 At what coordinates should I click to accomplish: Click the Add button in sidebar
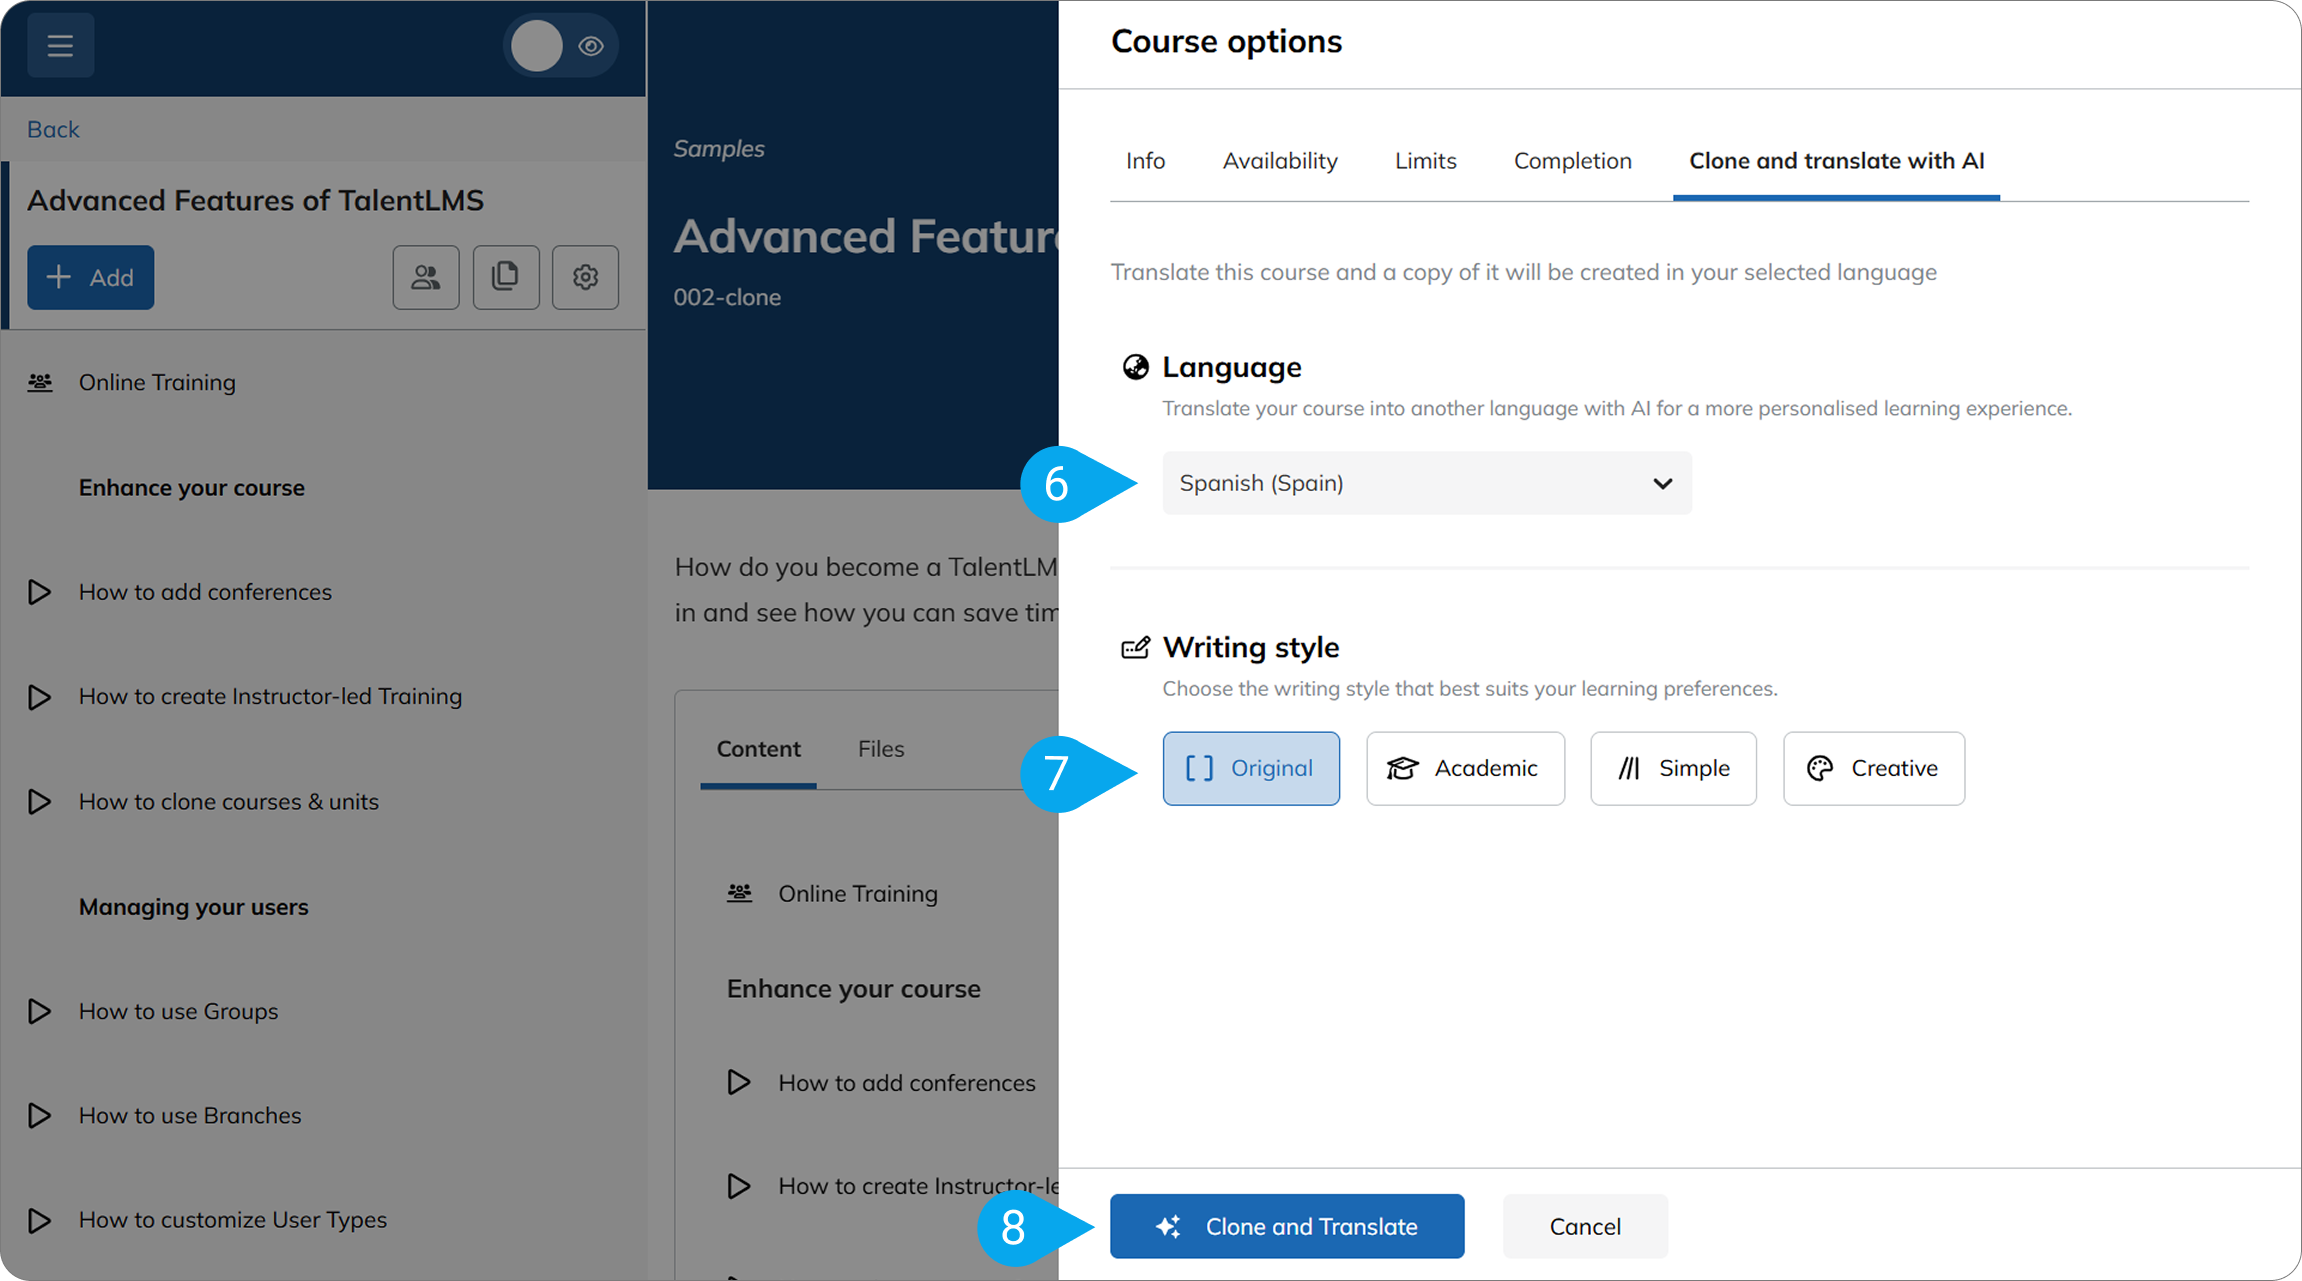tap(90, 277)
